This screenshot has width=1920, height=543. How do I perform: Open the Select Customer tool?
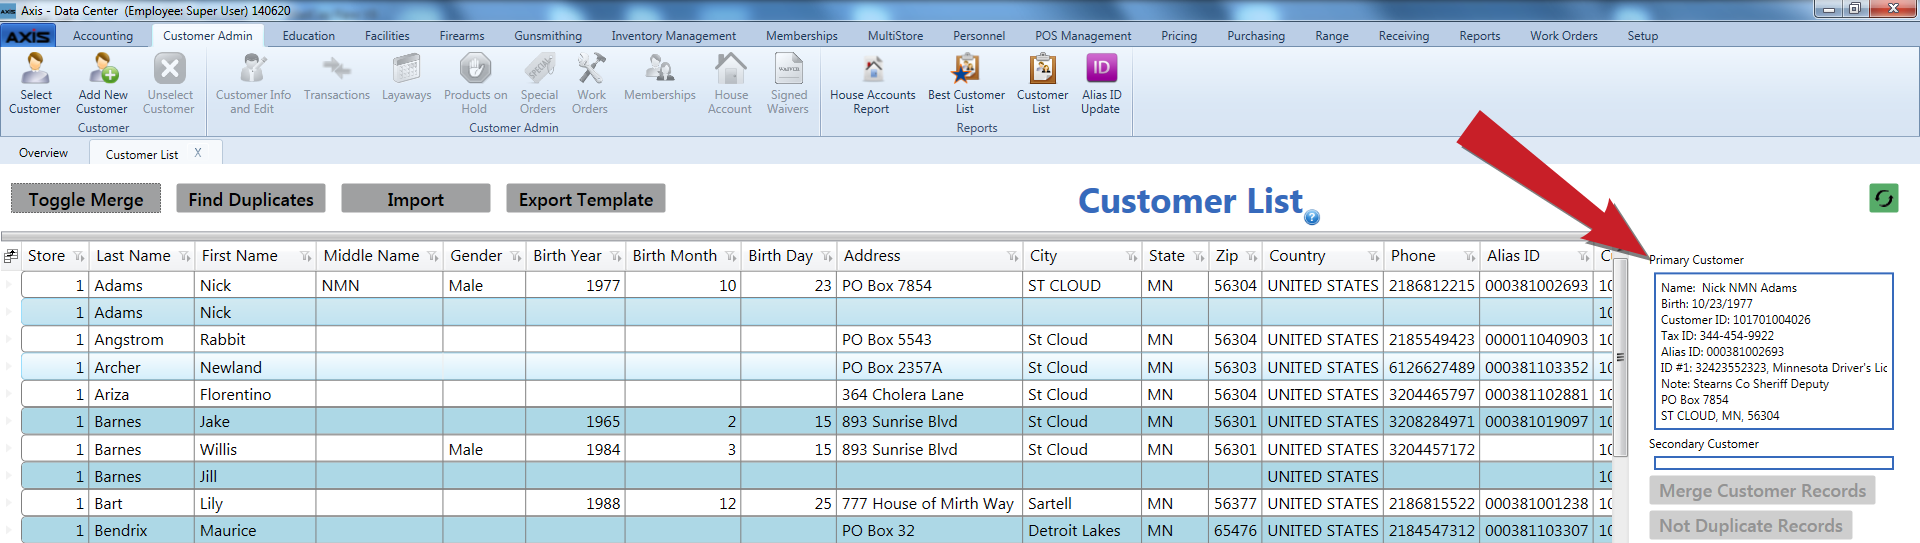pos(35,83)
